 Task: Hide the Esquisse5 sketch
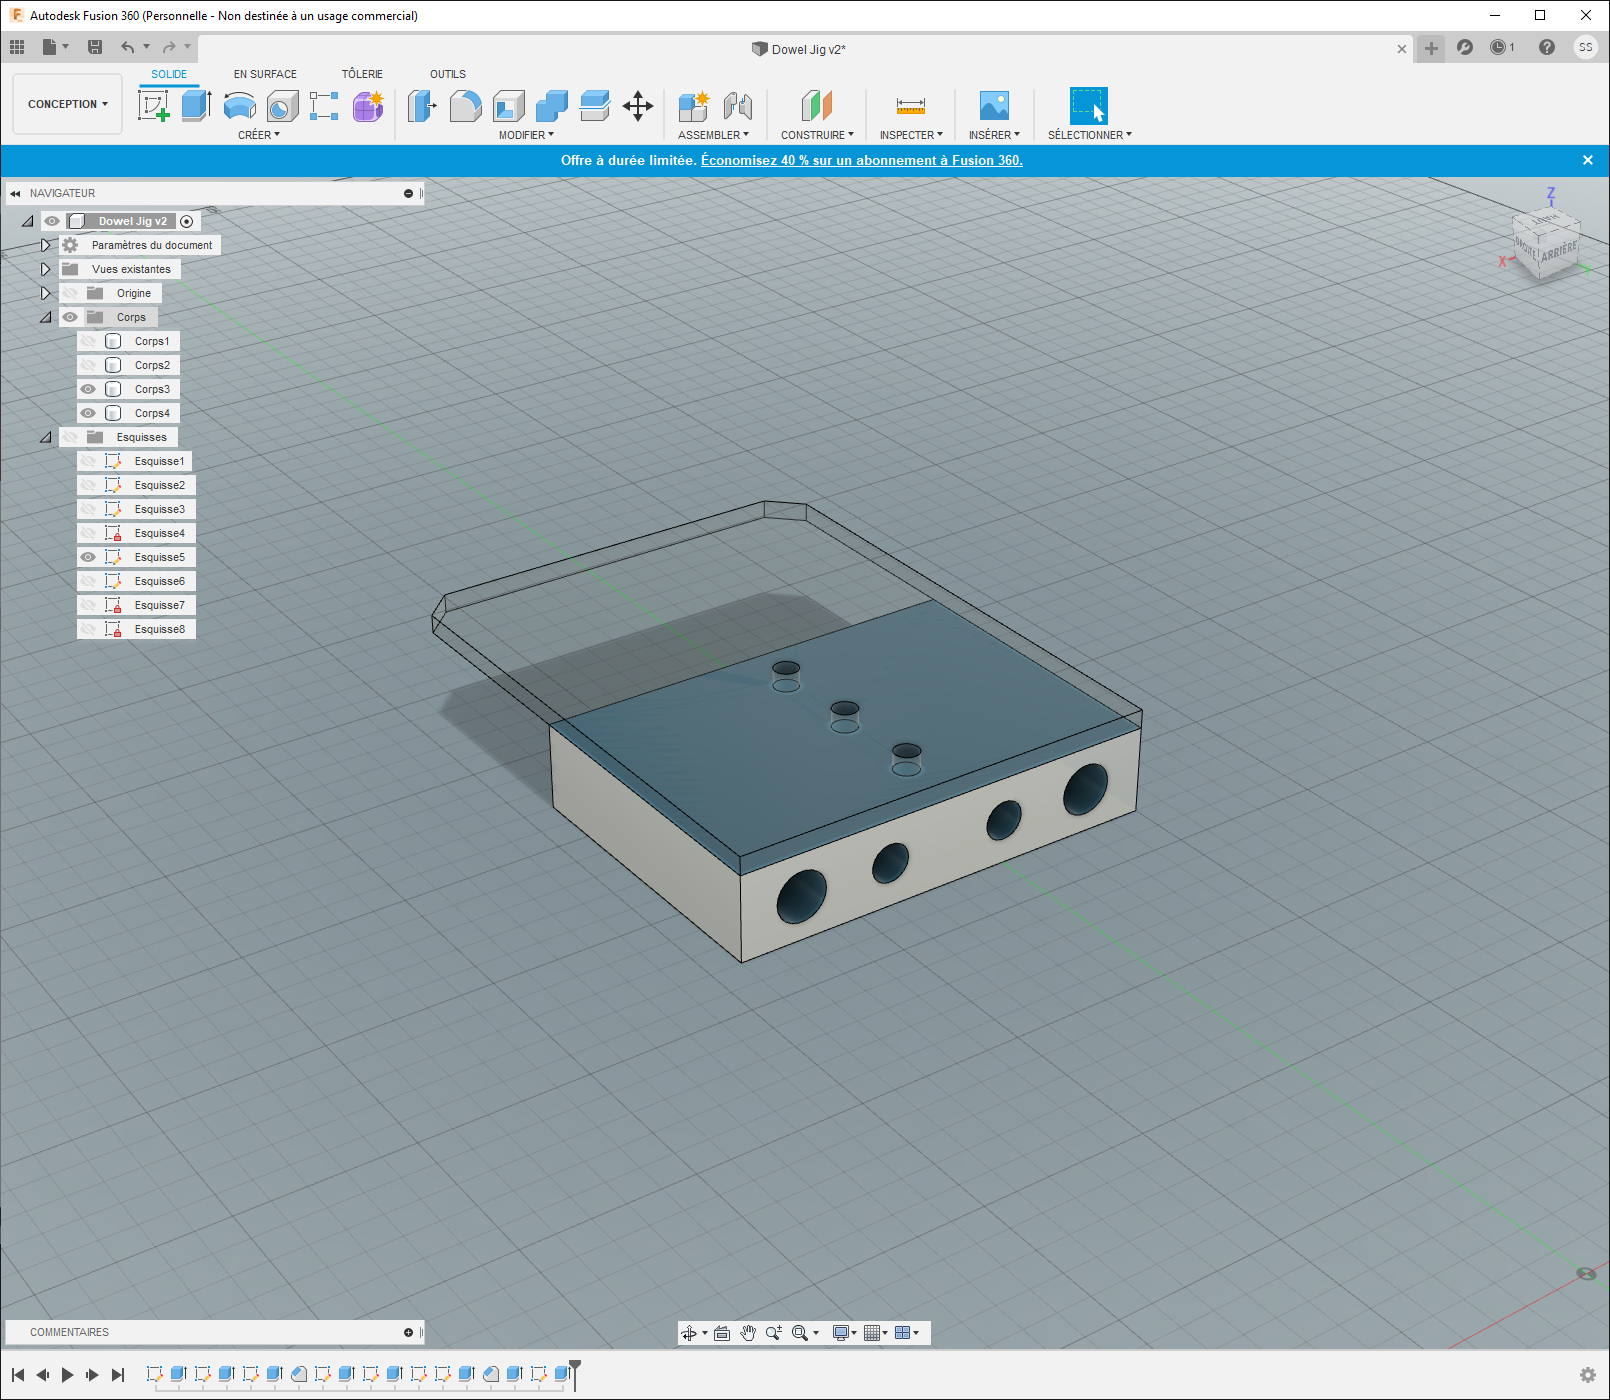pyautogui.click(x=89, y=557)
